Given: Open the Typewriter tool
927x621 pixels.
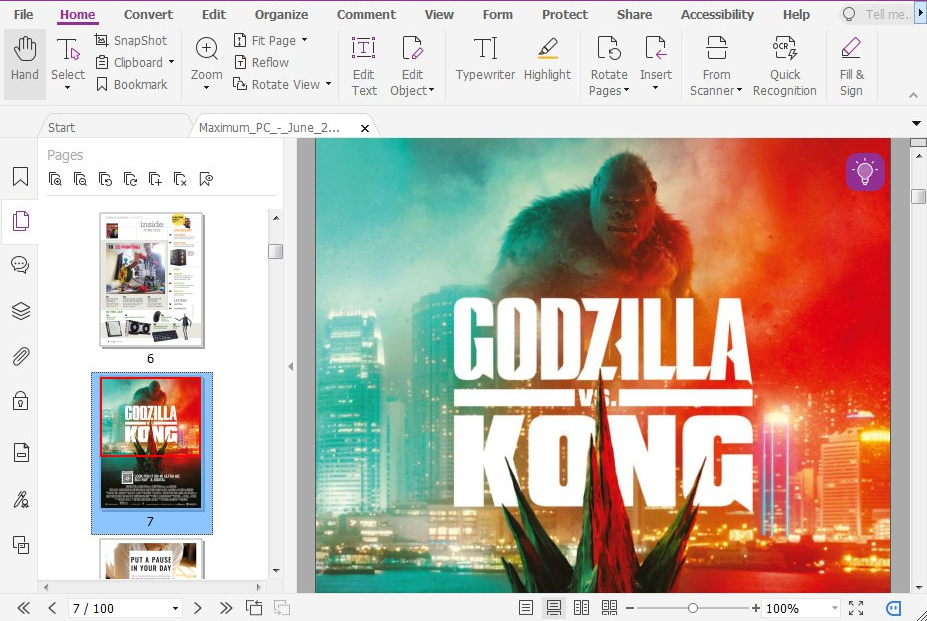Looking at the screenshot, I should pos(485,63).
